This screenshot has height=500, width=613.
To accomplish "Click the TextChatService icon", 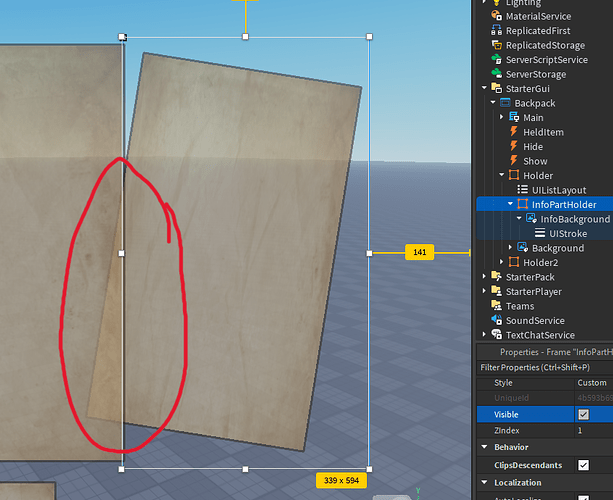I will click(496, 334).
